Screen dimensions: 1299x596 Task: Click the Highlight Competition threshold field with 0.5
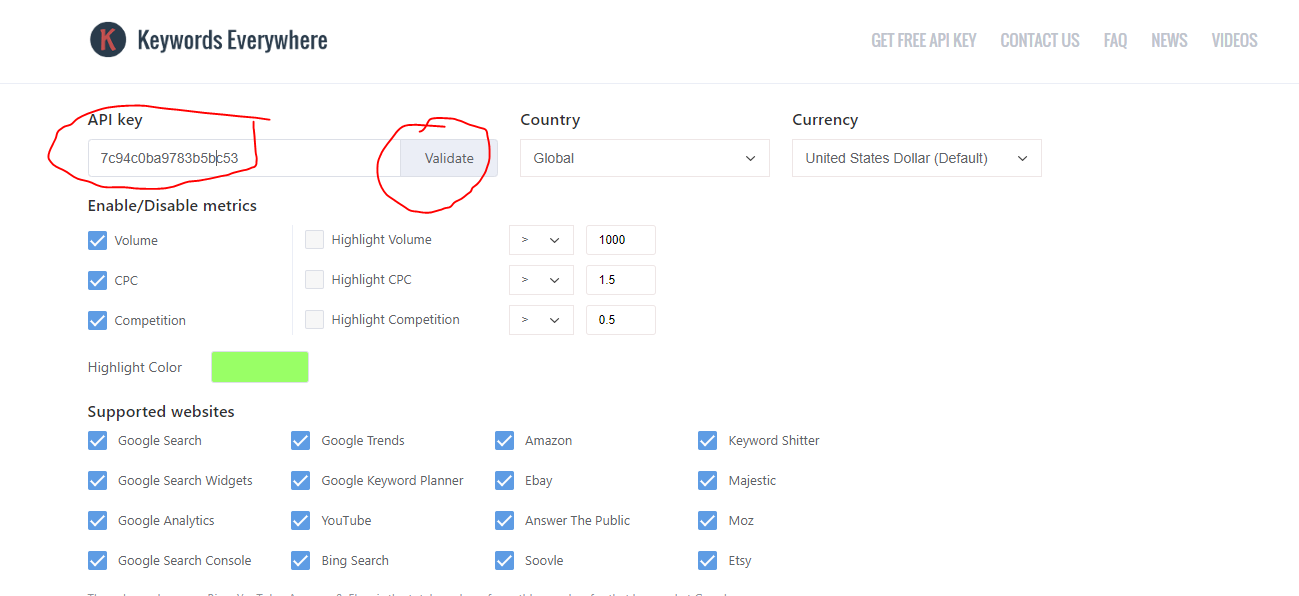(621, 320)
